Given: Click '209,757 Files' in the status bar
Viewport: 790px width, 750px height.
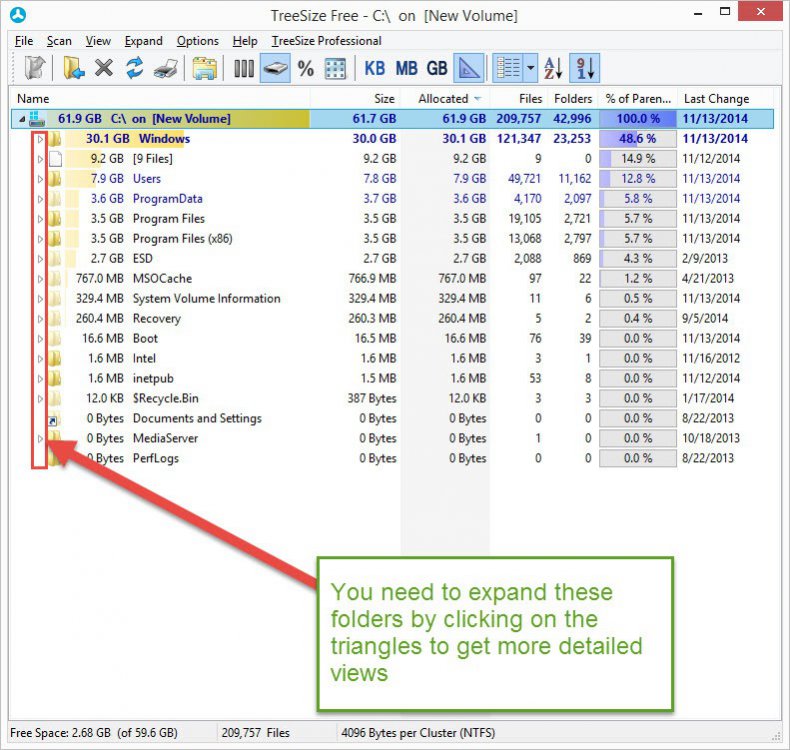Looking at the screenshot, I should click(x=255, y=732).
